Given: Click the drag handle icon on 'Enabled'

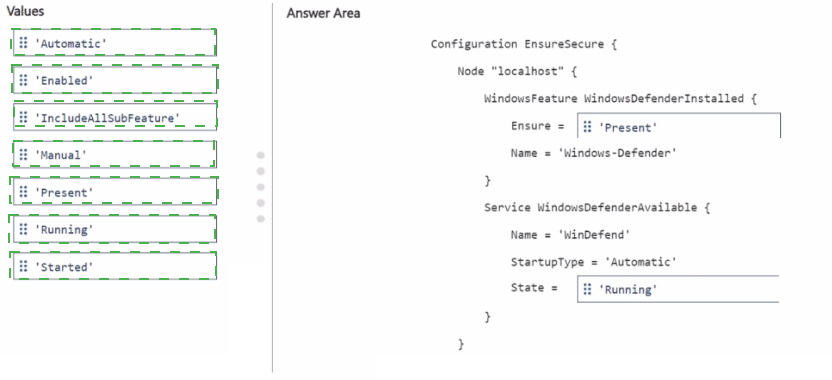Looking at the screenshot, I should click(x=23, y=80).
